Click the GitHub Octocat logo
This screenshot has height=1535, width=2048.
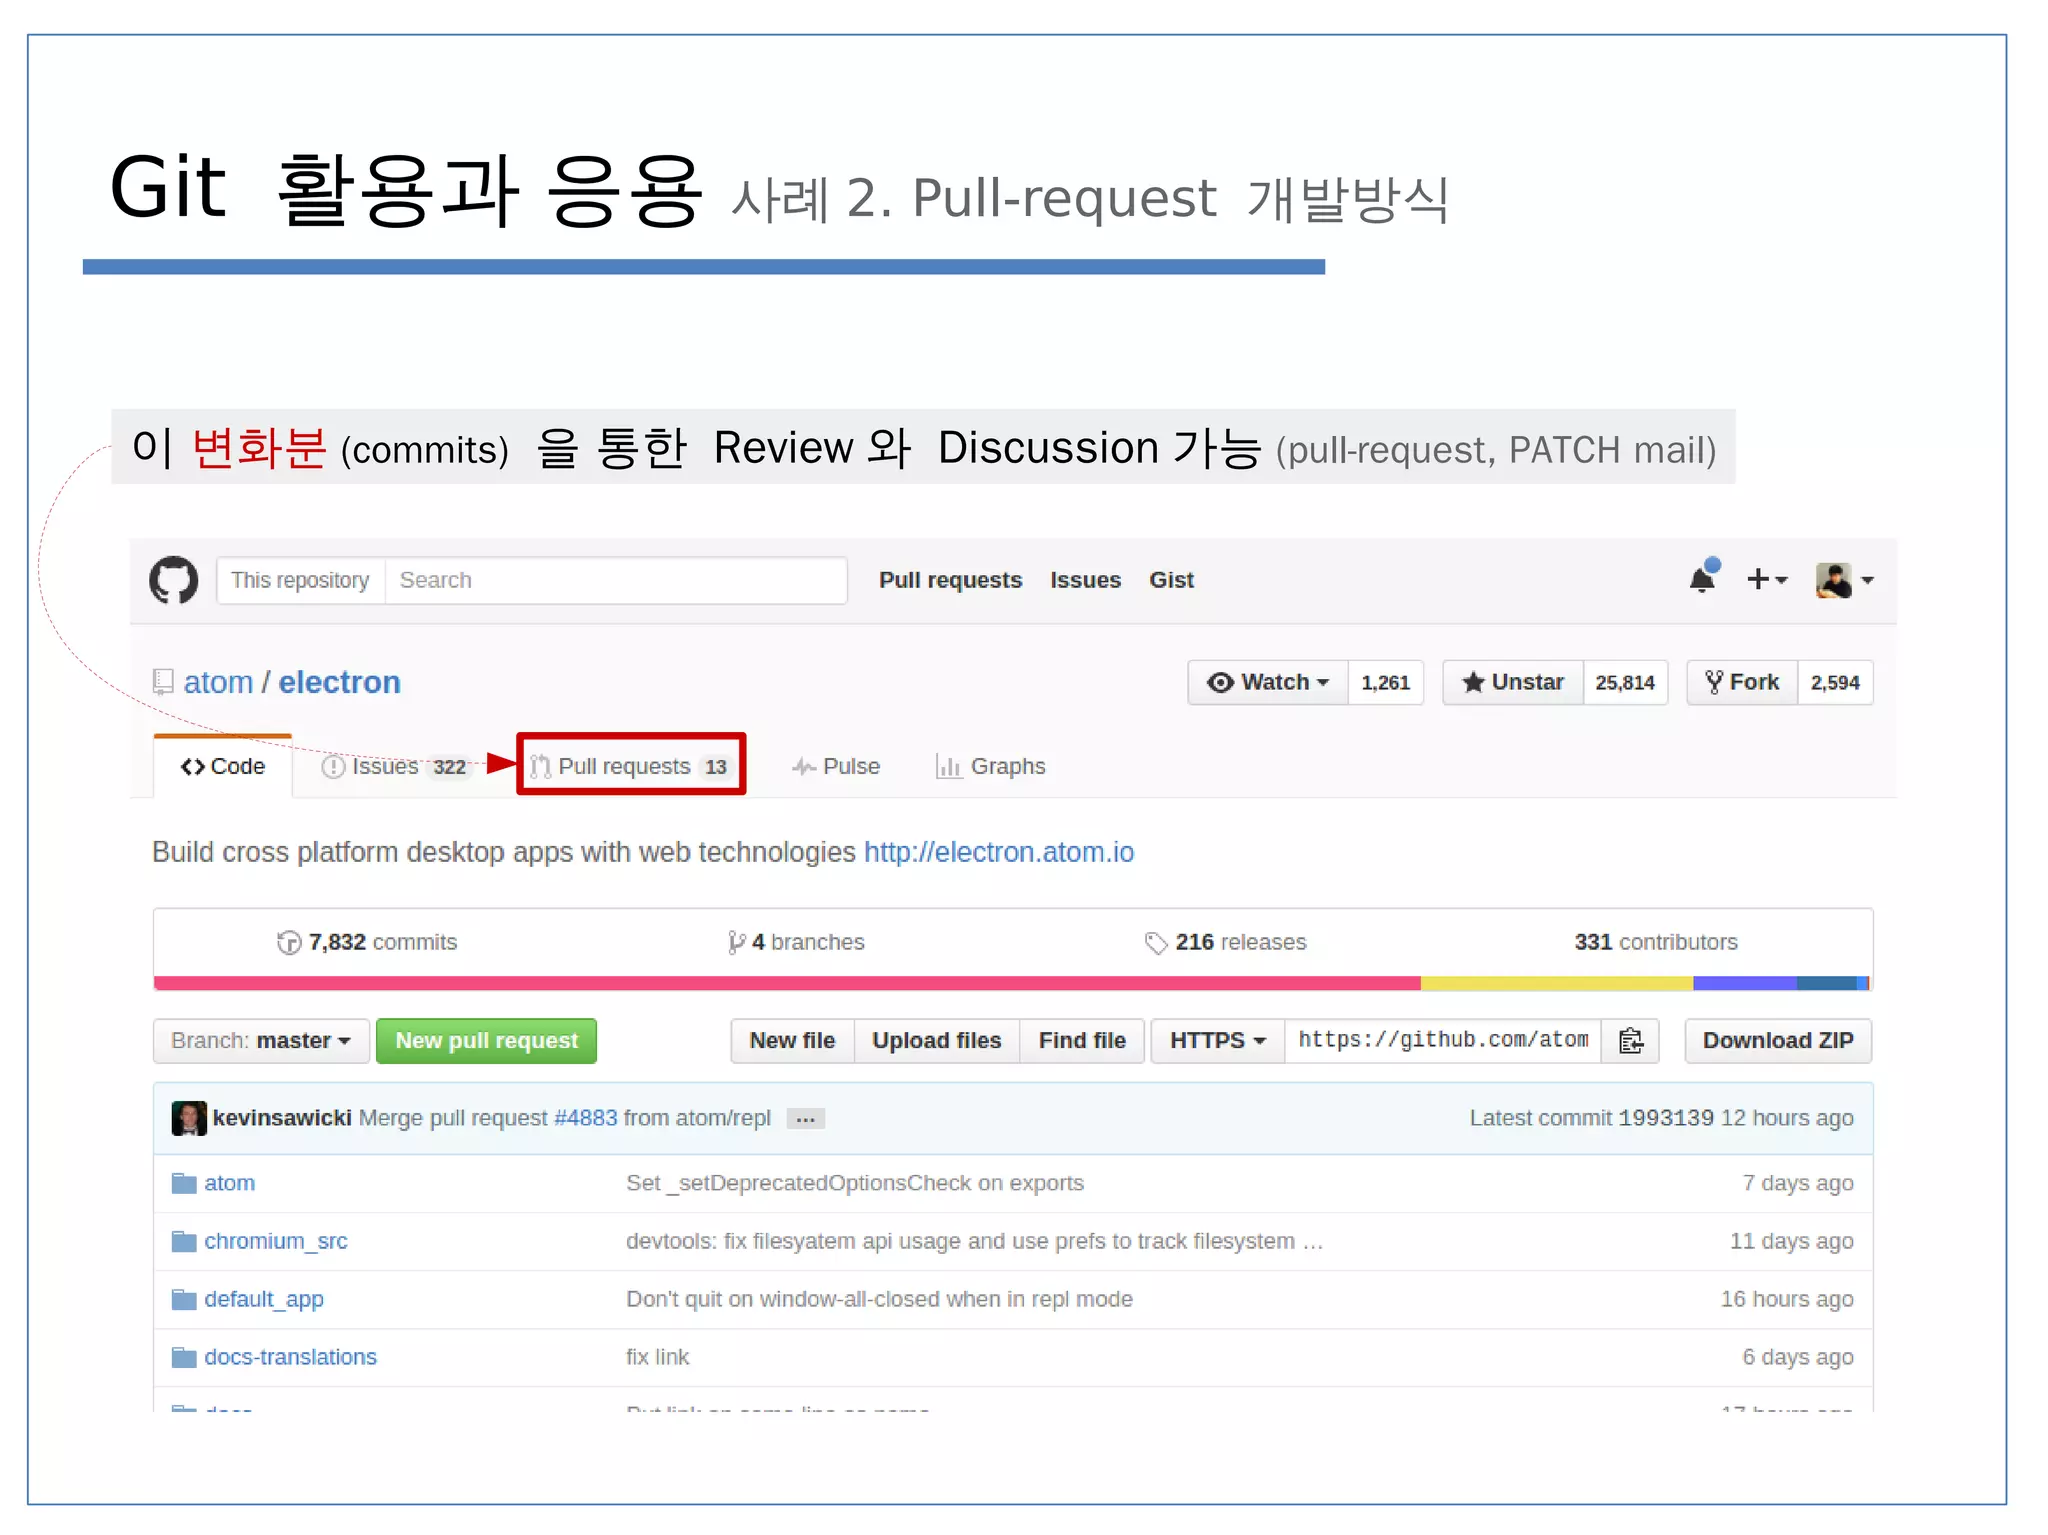[x=174, y=580]
